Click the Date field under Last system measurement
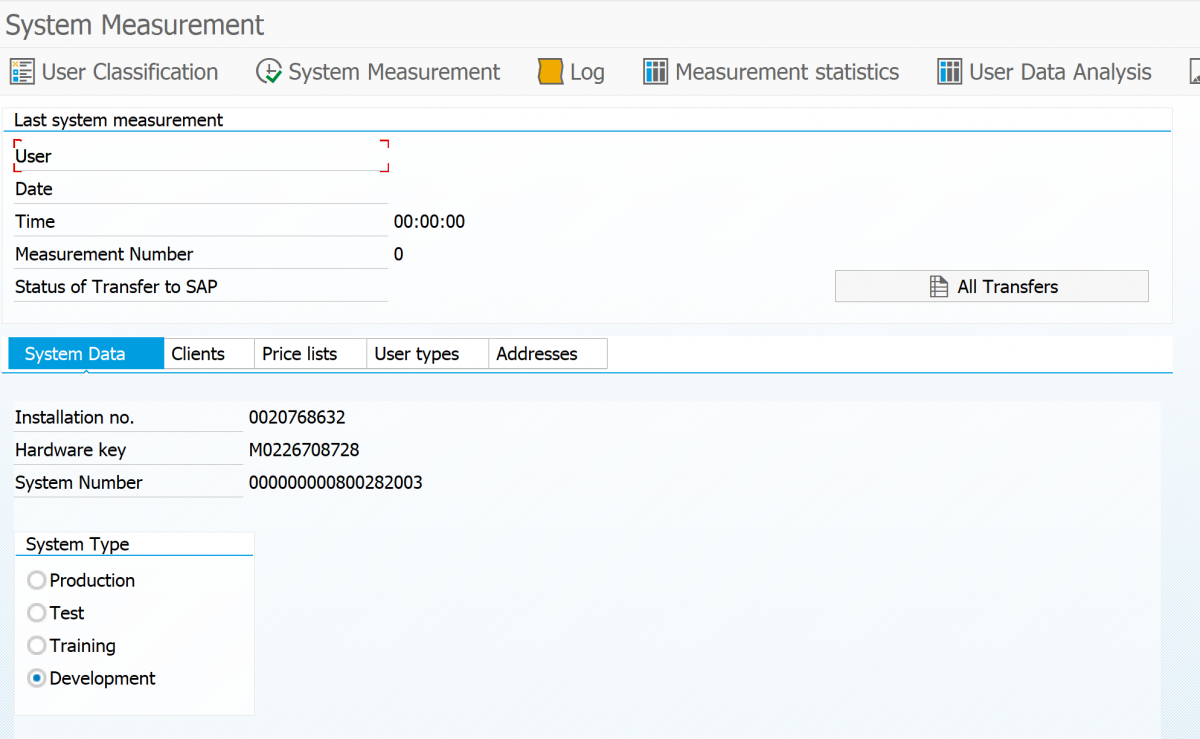The image size is (1200, 739). pyautogui.click(x=200, y=188)
